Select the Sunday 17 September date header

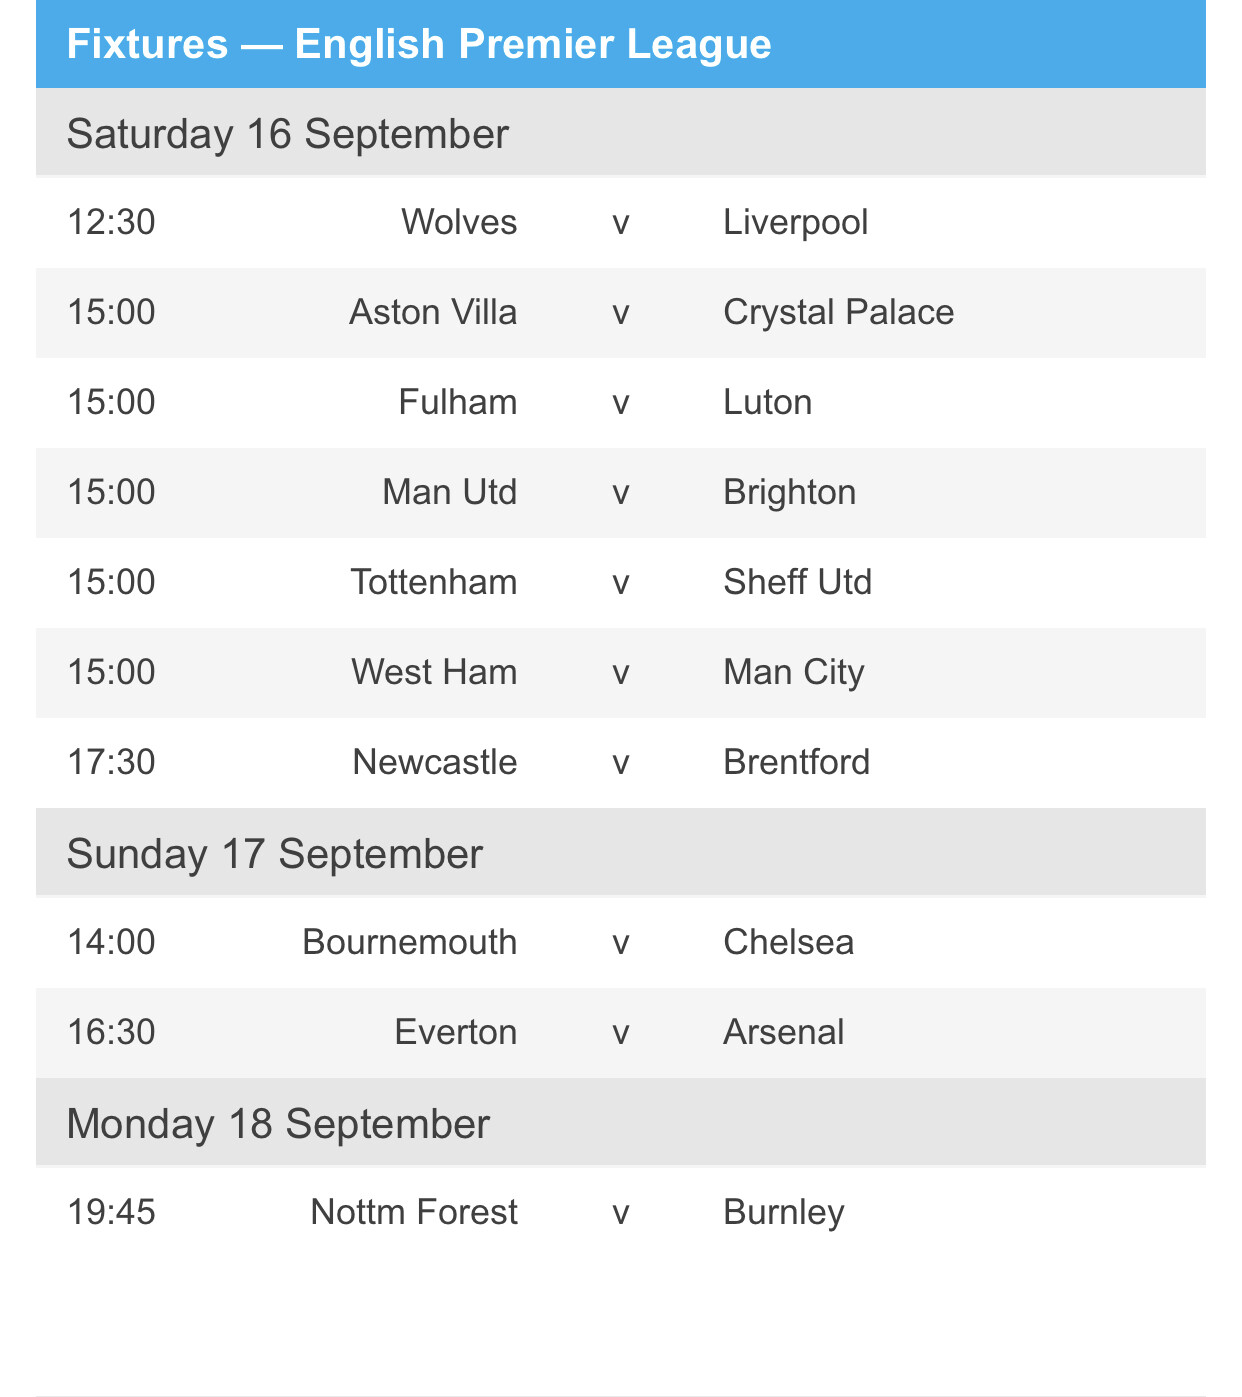click(620, 852)
